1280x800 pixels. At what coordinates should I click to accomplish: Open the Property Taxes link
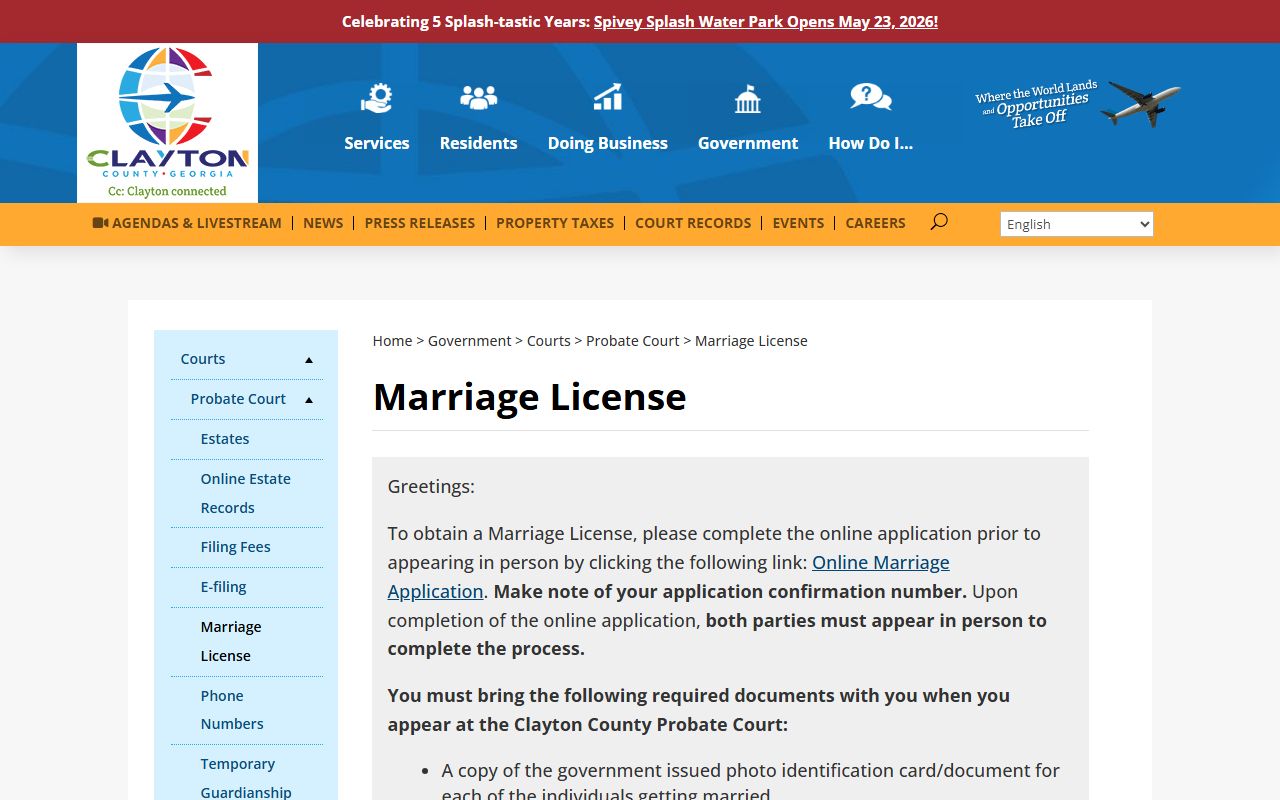click(555, 223)
